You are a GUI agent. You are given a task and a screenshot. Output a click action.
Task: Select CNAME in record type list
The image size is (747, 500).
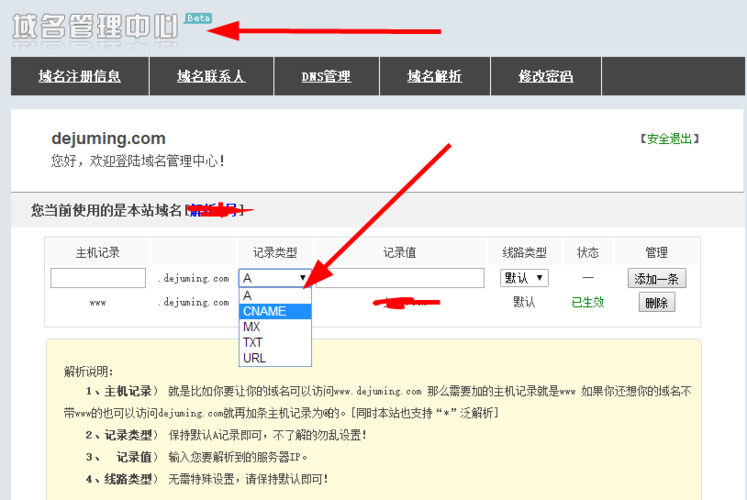275,311
